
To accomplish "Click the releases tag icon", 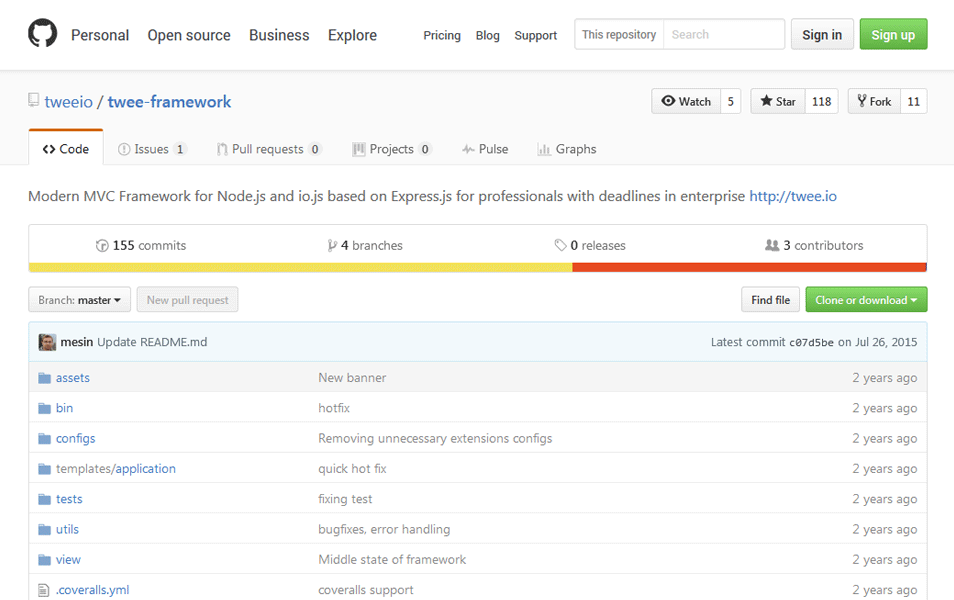I will pyautogui.click(x=560, y=245).
